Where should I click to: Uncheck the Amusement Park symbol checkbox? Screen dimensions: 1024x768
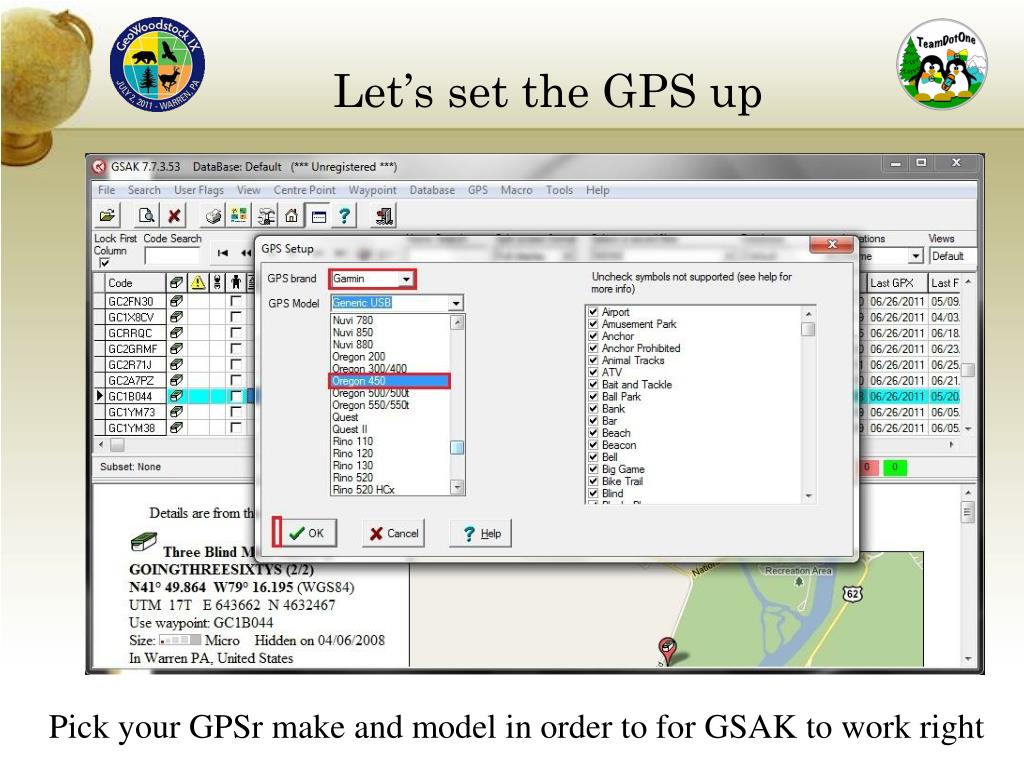coord(593,324)
